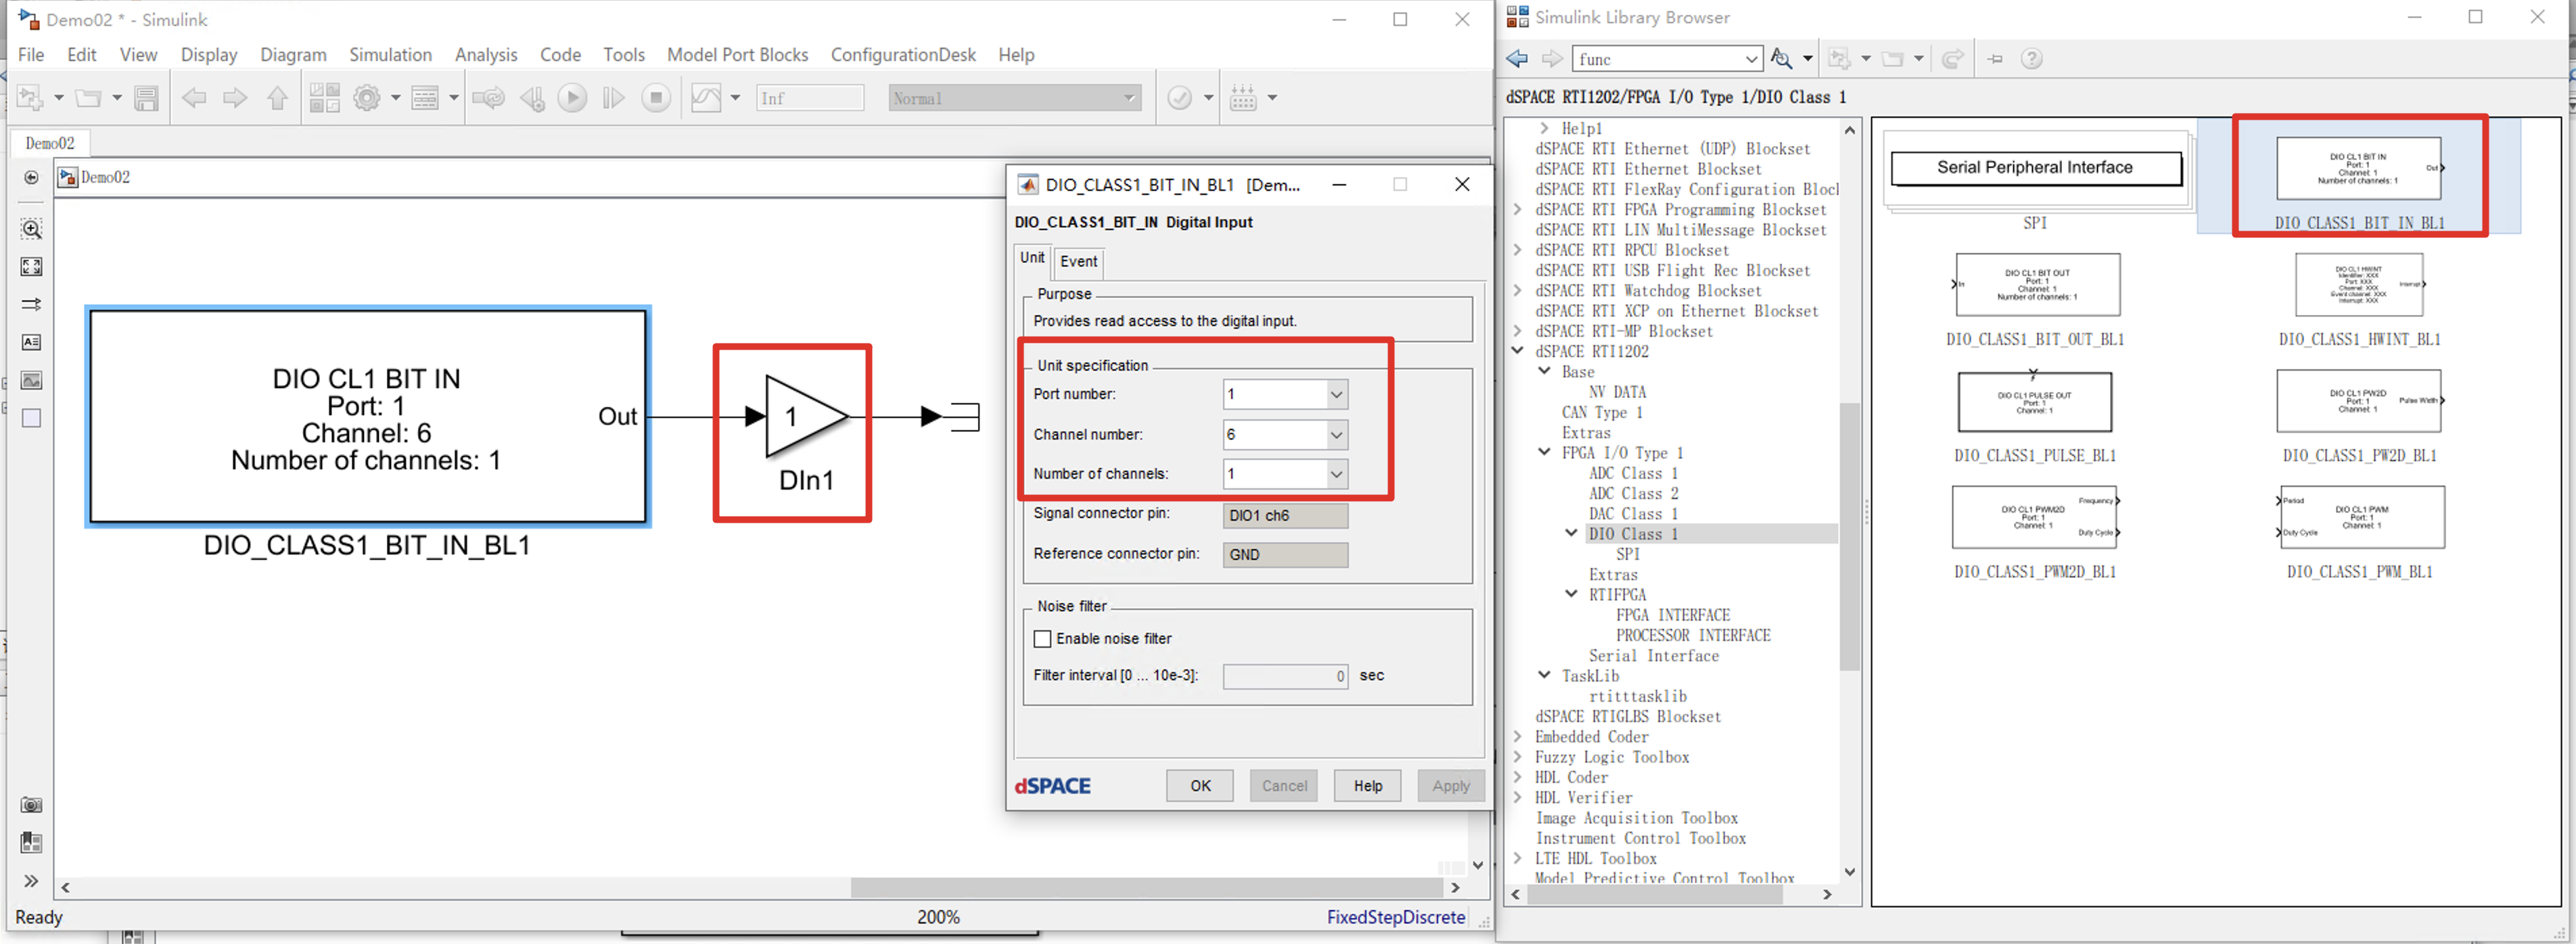2576x944 pixels.
Task: Click the Model Advisor checkmark icon
Action: (1180, 98)
